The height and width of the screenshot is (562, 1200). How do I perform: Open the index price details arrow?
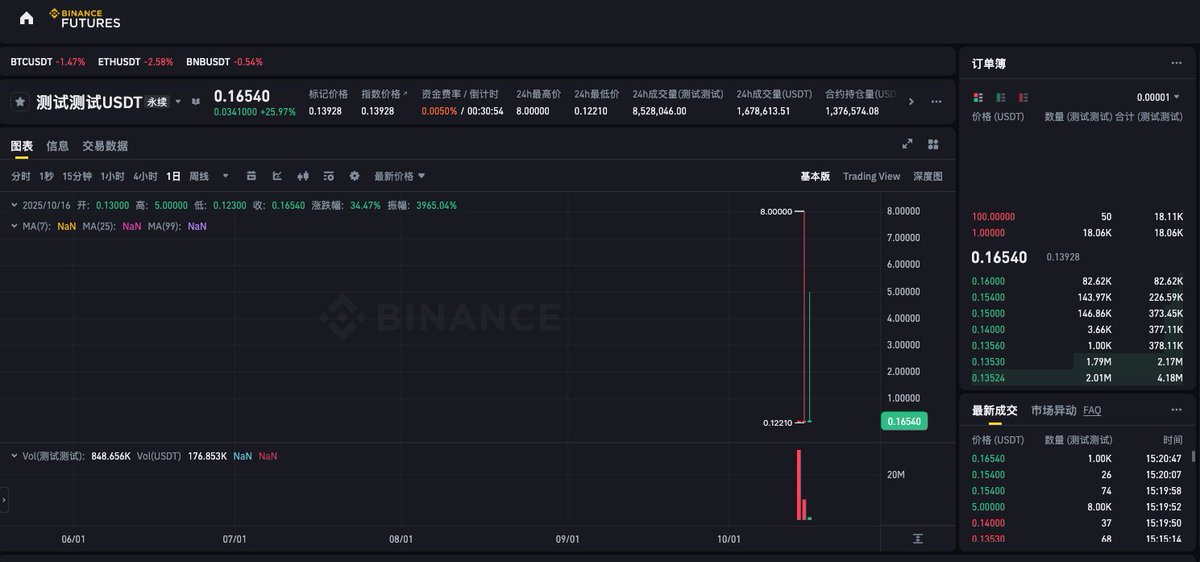405,93
